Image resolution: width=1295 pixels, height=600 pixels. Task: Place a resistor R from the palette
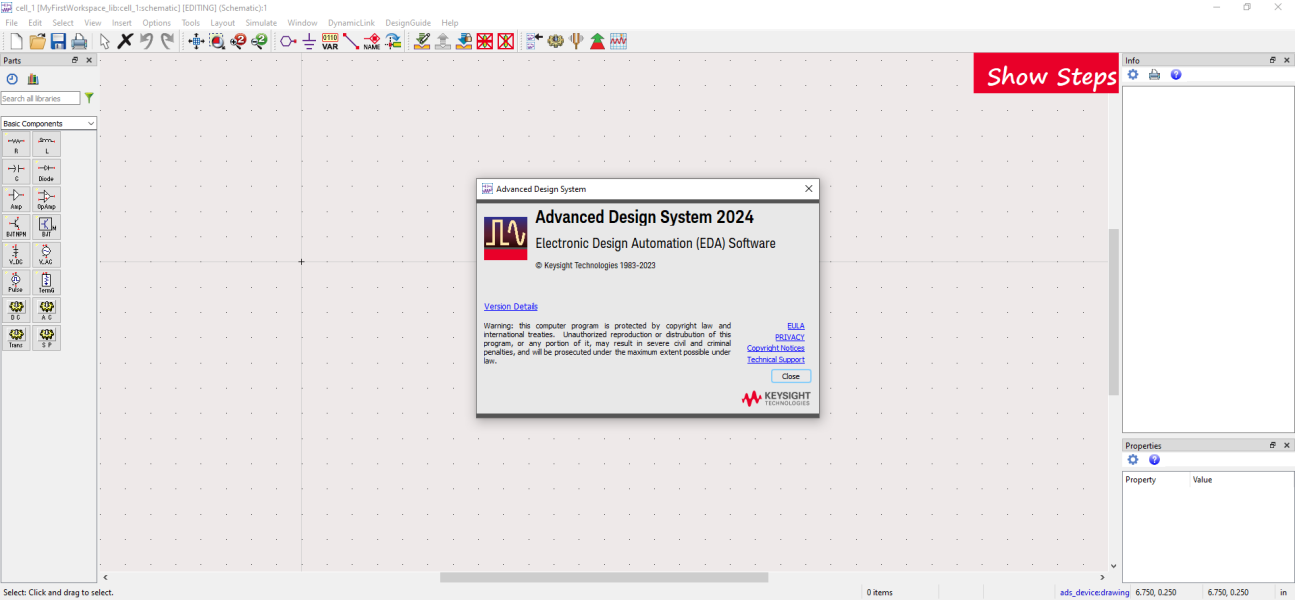point(16,144)
